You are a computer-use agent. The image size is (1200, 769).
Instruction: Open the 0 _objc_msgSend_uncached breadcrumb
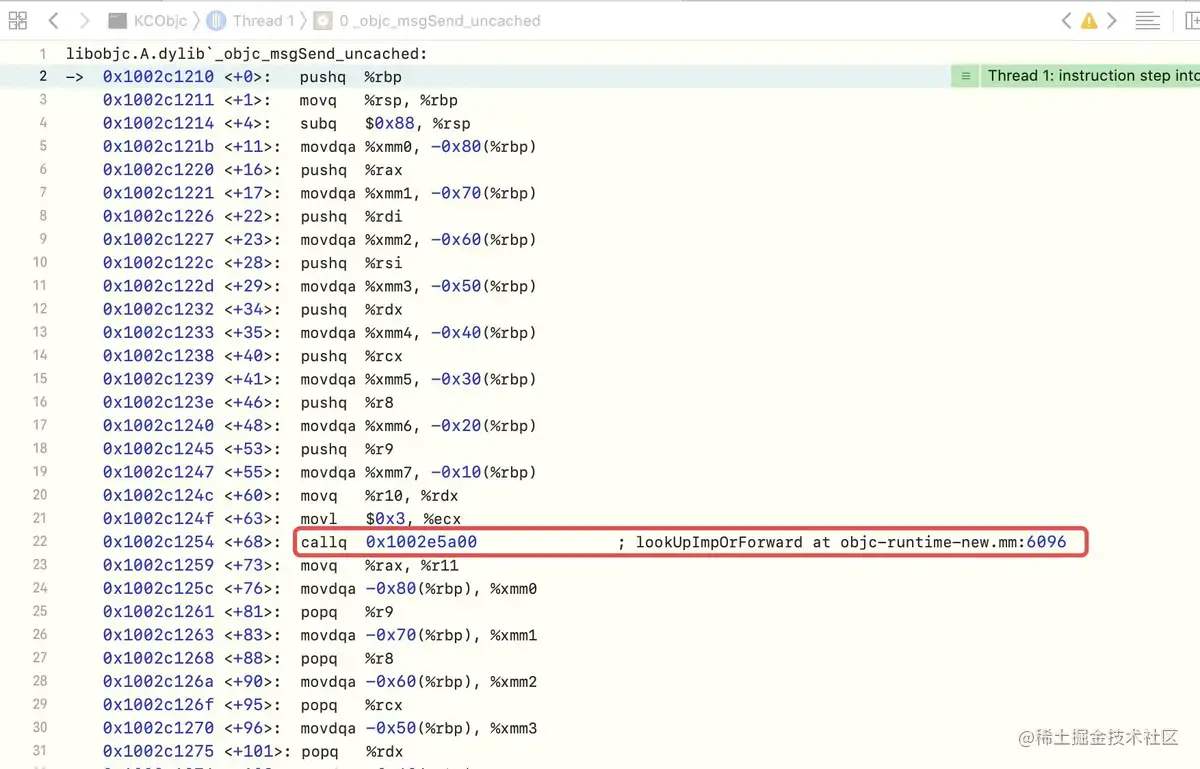click(427, 20)
